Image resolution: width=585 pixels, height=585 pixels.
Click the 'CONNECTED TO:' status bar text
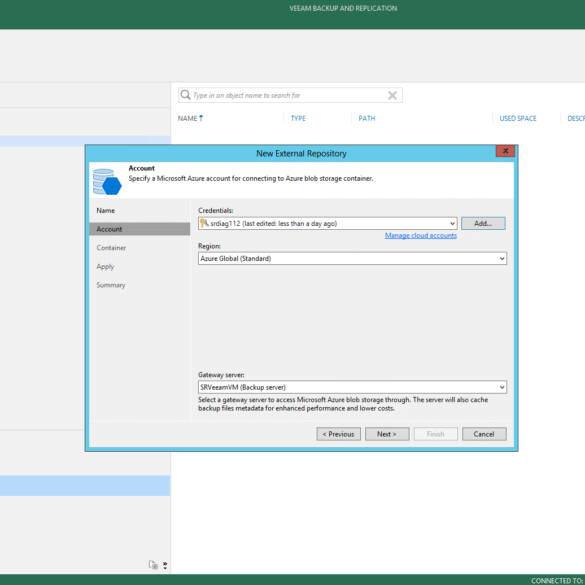[x=557, y=581]
